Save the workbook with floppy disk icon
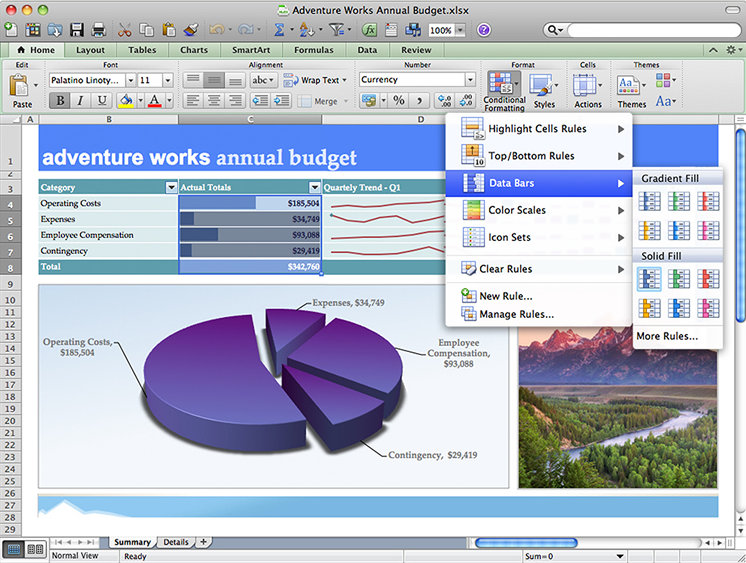This screenshot has height=563, width=746. (x=77, y=30)
